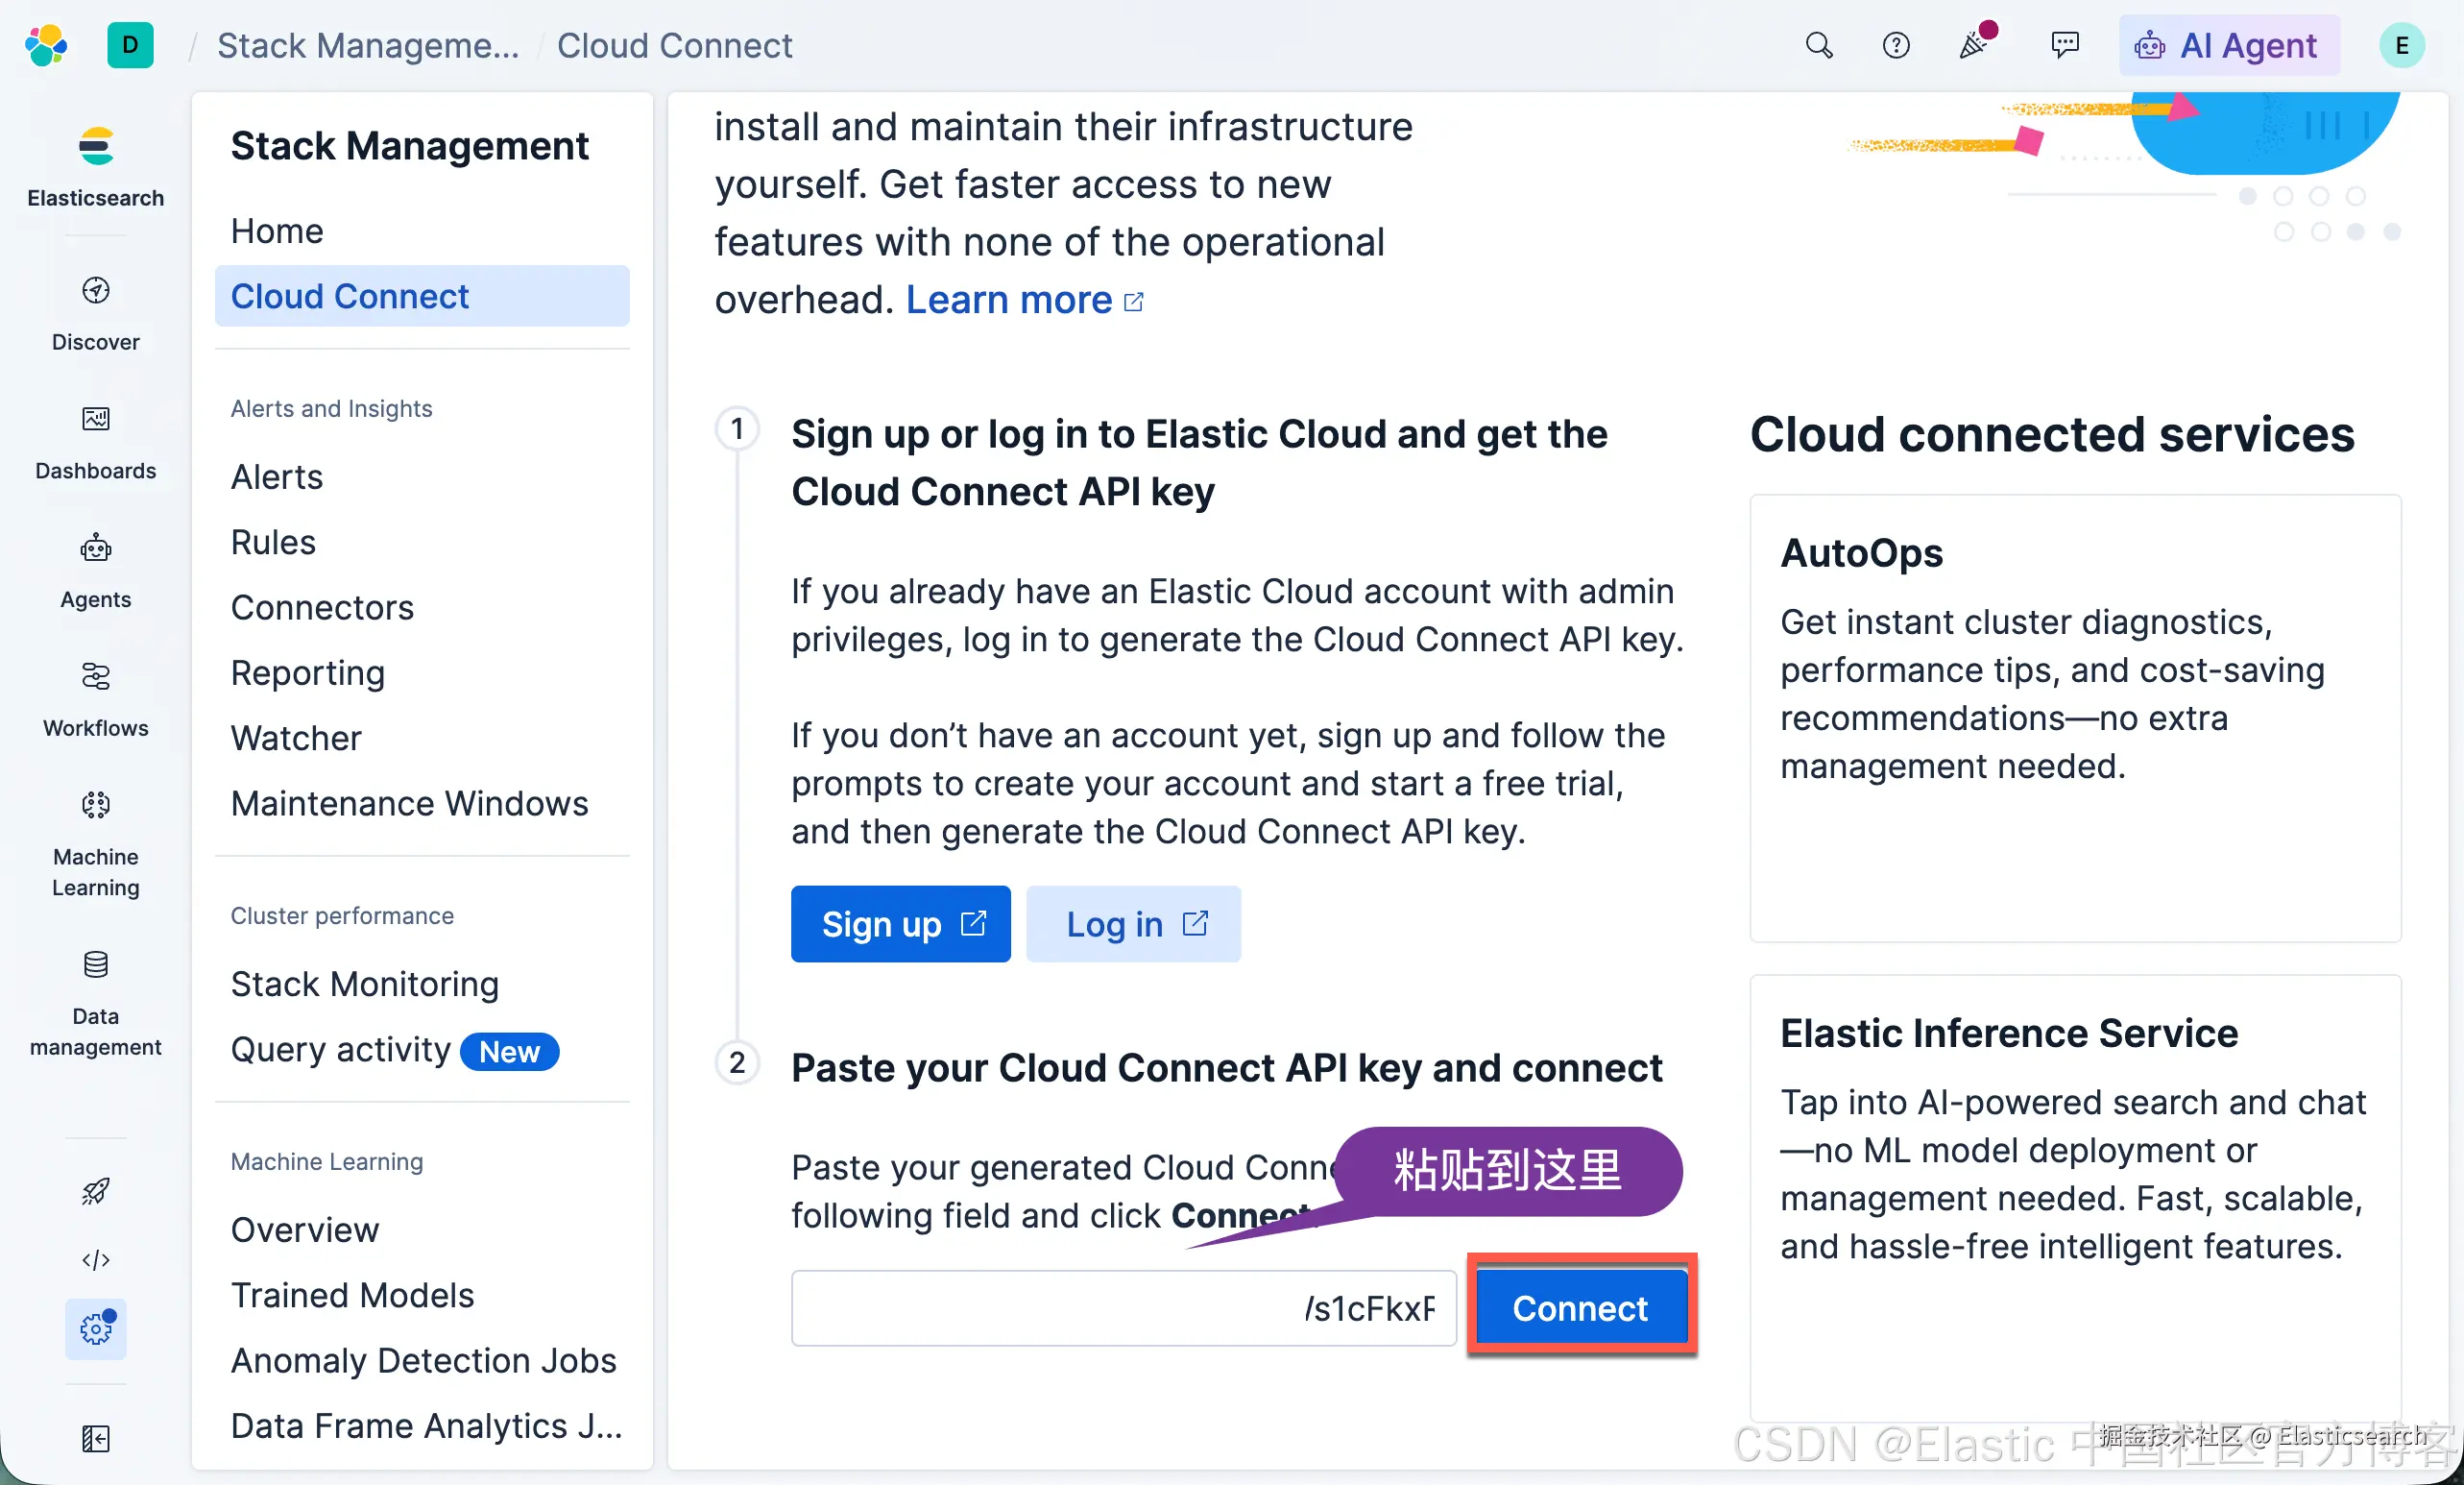2464x1485 pixels.
Task: Open Watcher in the menu
Action: click(296, 738)
